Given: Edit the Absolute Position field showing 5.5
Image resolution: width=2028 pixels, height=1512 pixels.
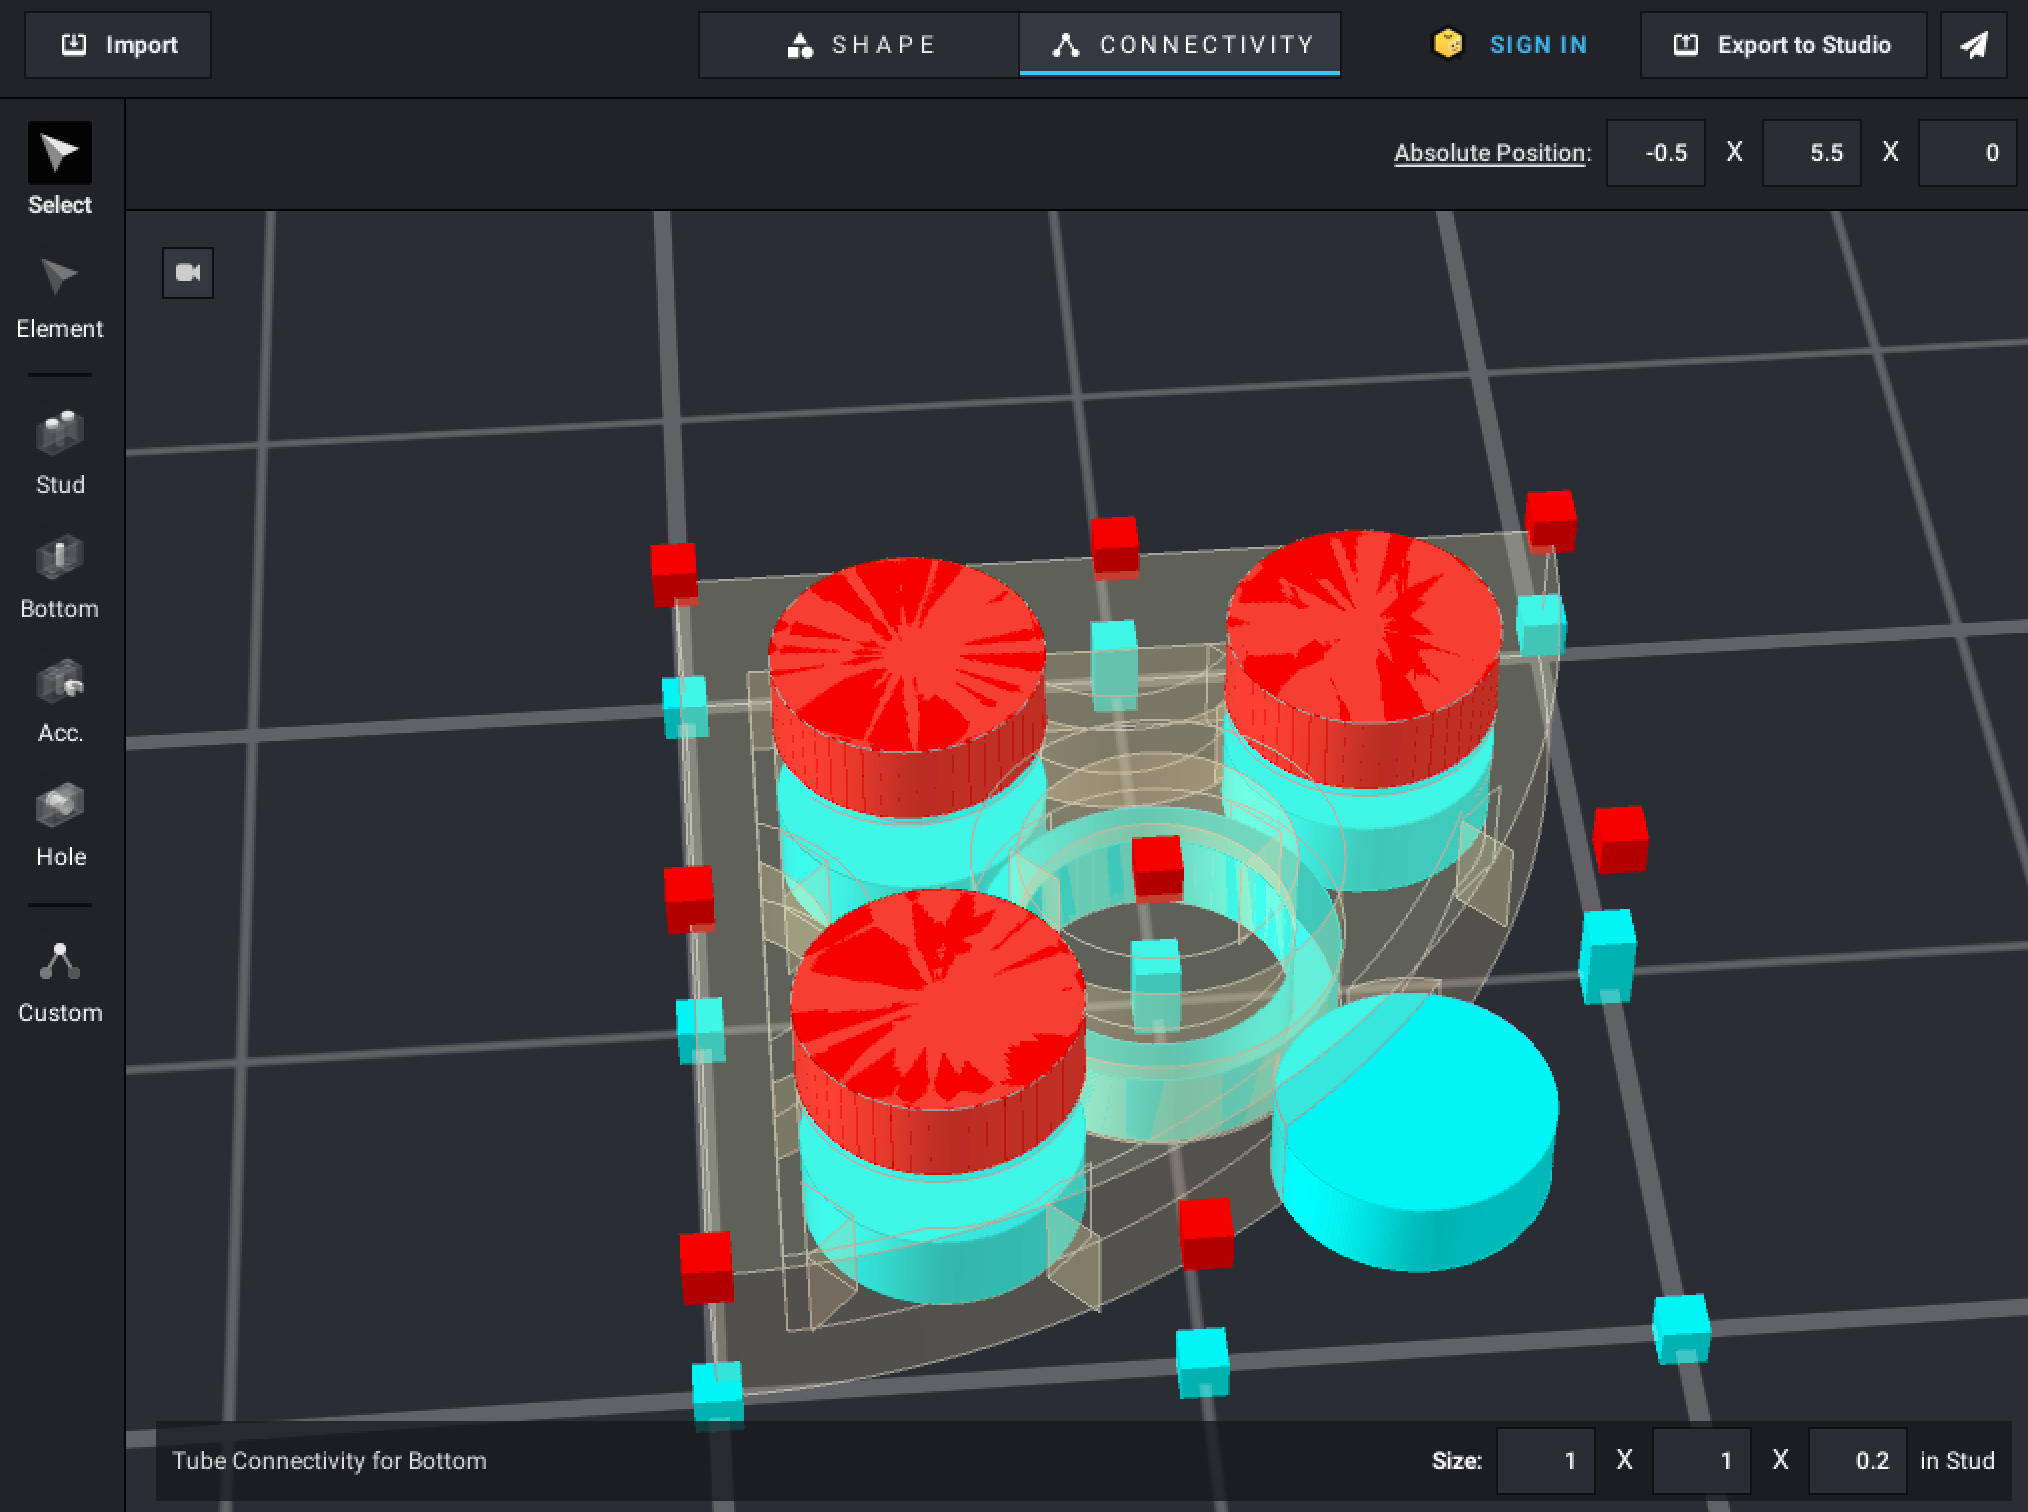Looking at the screenshot, I should pyautogui.click(x=1812, y=153).
